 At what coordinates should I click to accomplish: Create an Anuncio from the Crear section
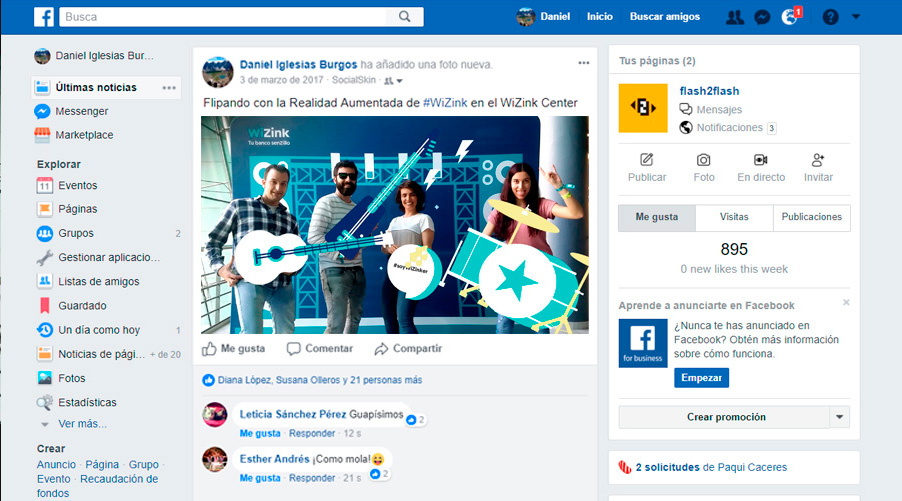56,465
